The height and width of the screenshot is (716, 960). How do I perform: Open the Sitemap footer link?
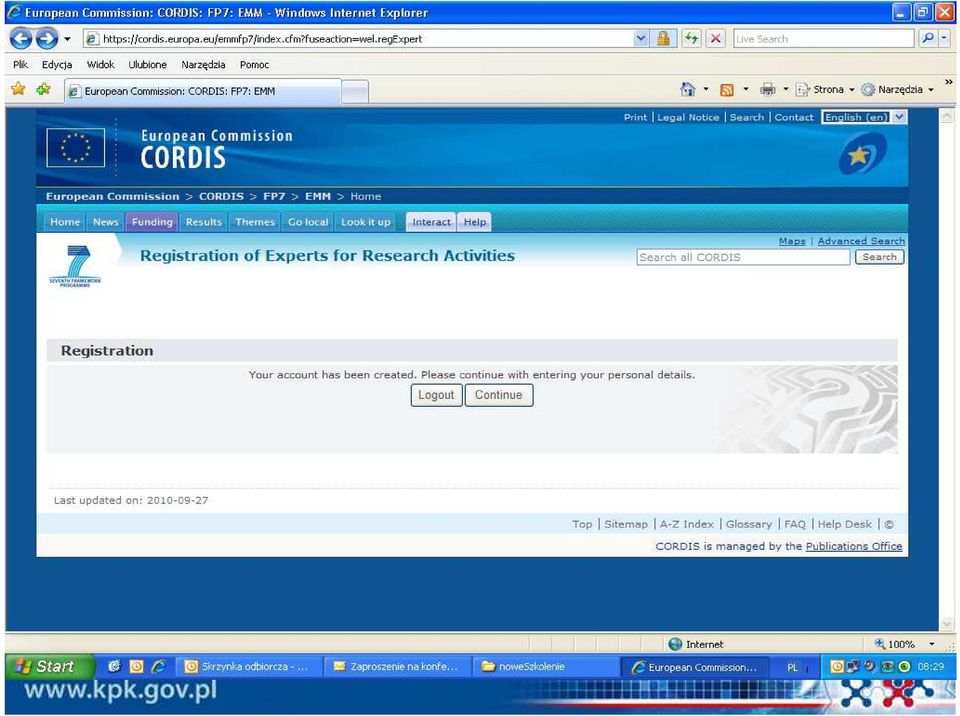coord(626,524)
